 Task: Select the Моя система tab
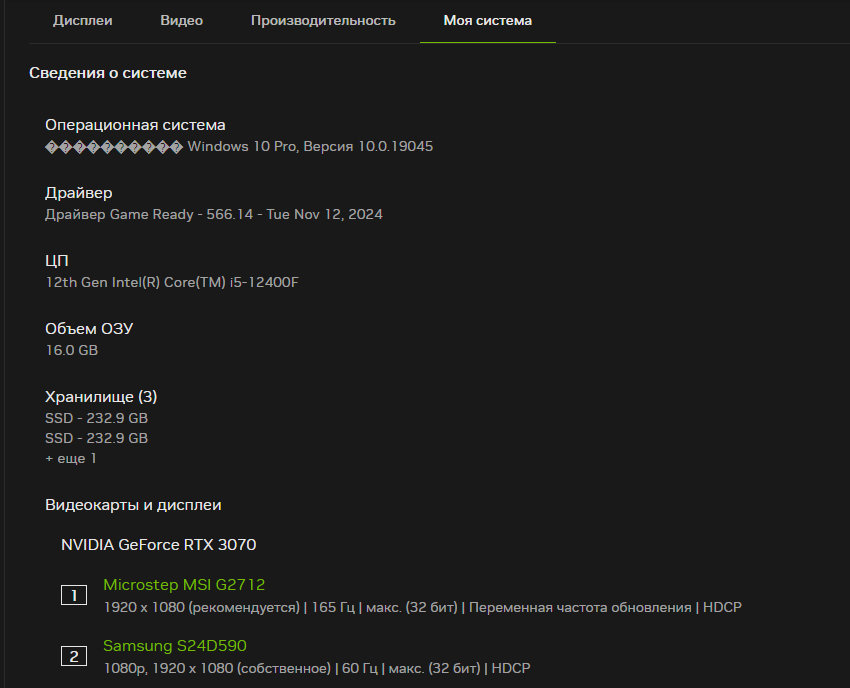pyautogui.click(x=487, y=21)
